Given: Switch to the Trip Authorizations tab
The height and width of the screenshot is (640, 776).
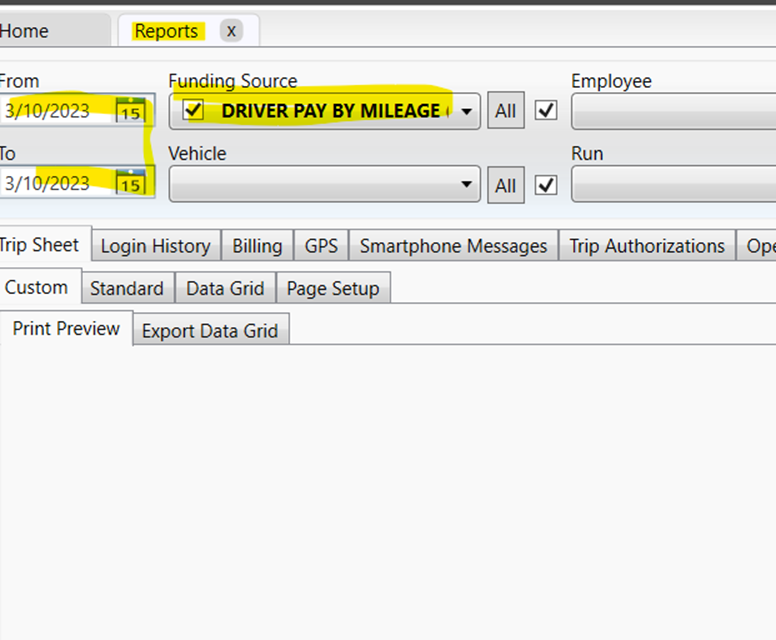Looking at the screenshot, I should pyautogui.click(x=647, y=246).
